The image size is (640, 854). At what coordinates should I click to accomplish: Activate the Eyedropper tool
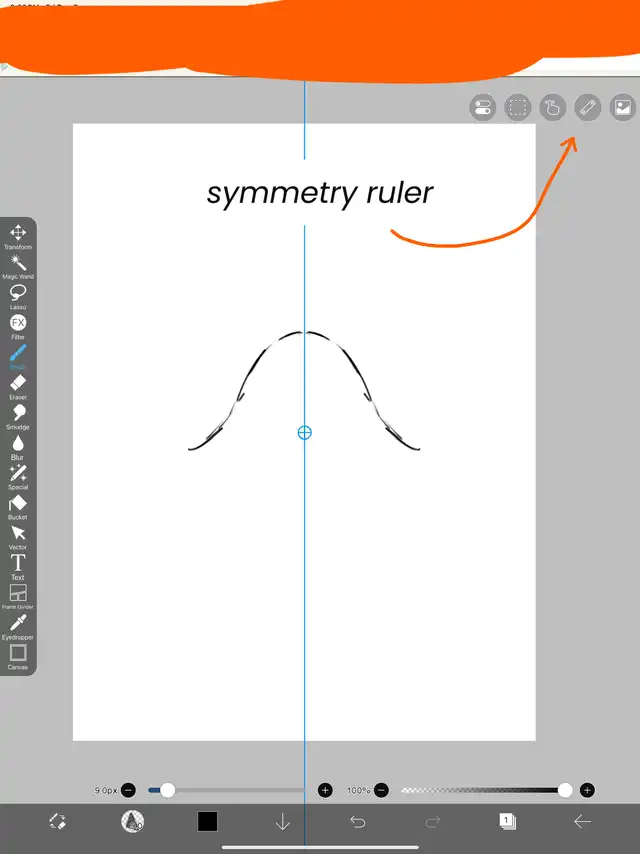tap(18, 624)
